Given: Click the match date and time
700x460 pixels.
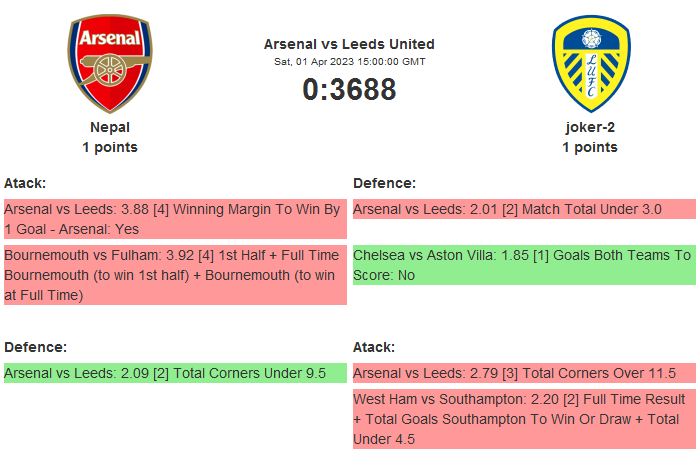Looking at the screenshot, I should click(349, 61).
